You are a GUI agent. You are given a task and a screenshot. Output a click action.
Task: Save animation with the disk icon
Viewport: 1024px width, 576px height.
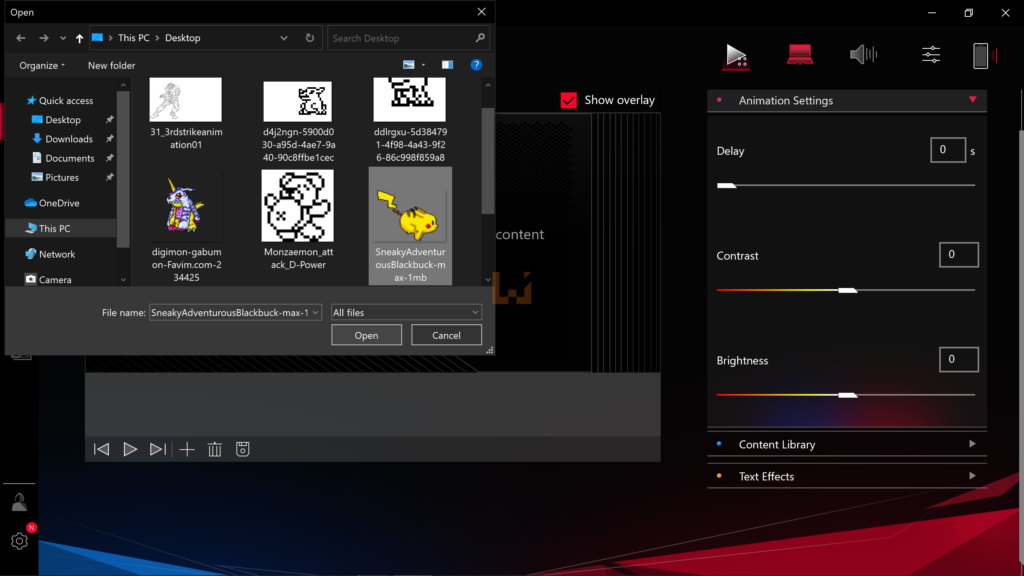click(242, 449)
